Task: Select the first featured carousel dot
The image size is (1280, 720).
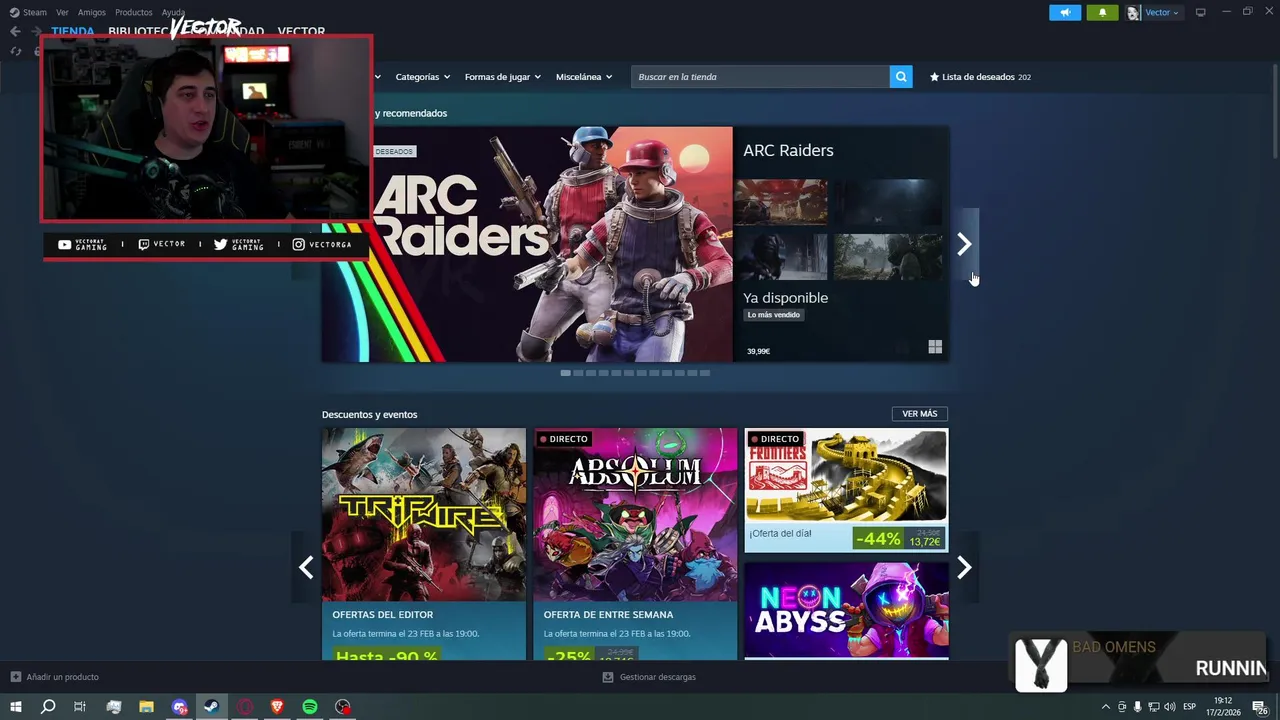Action: point(565,373)
